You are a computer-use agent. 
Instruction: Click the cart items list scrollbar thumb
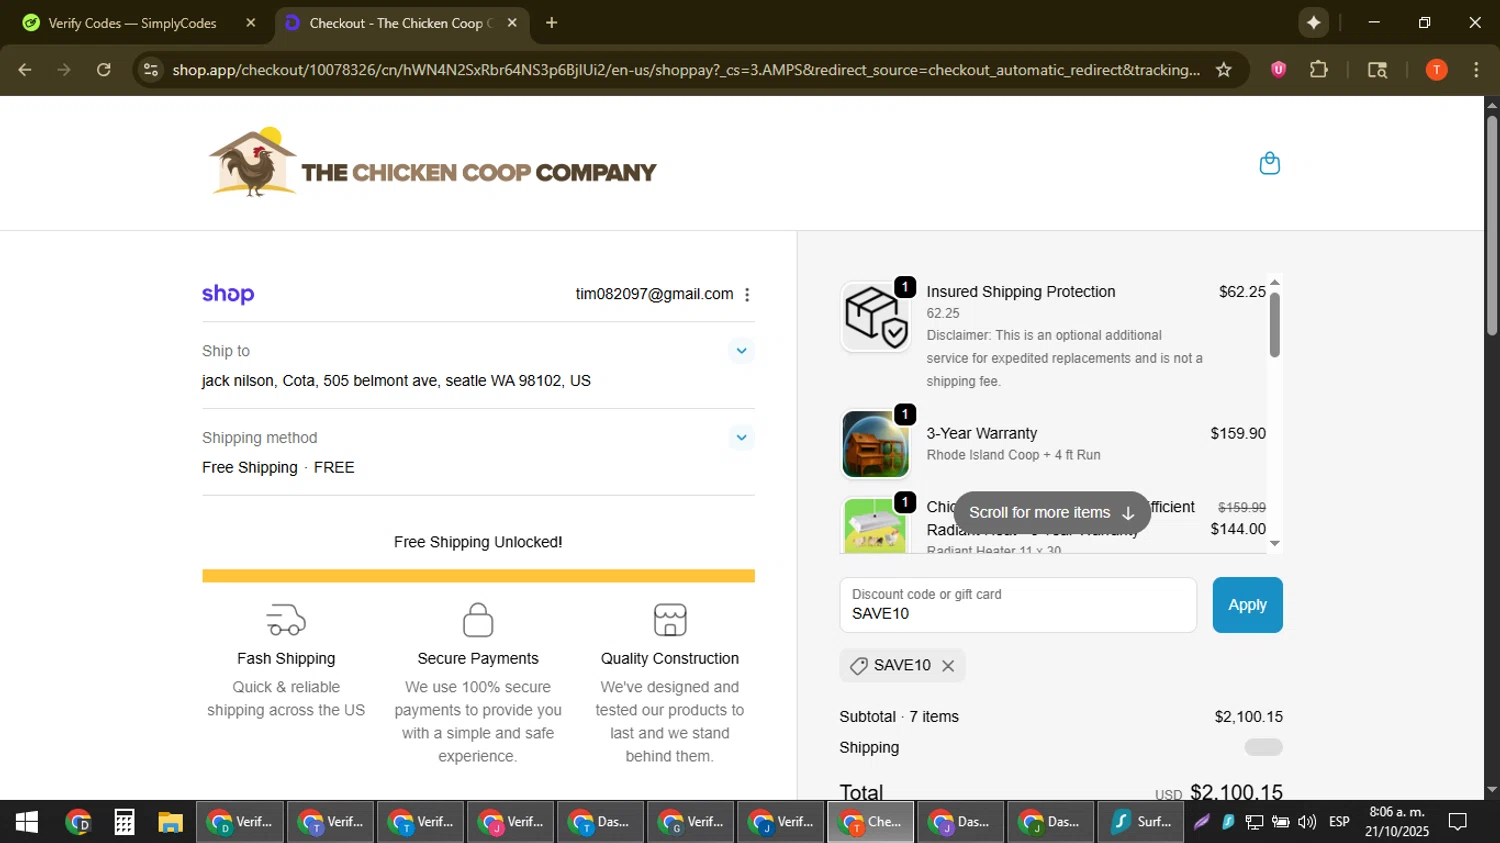coord(1274,325)
